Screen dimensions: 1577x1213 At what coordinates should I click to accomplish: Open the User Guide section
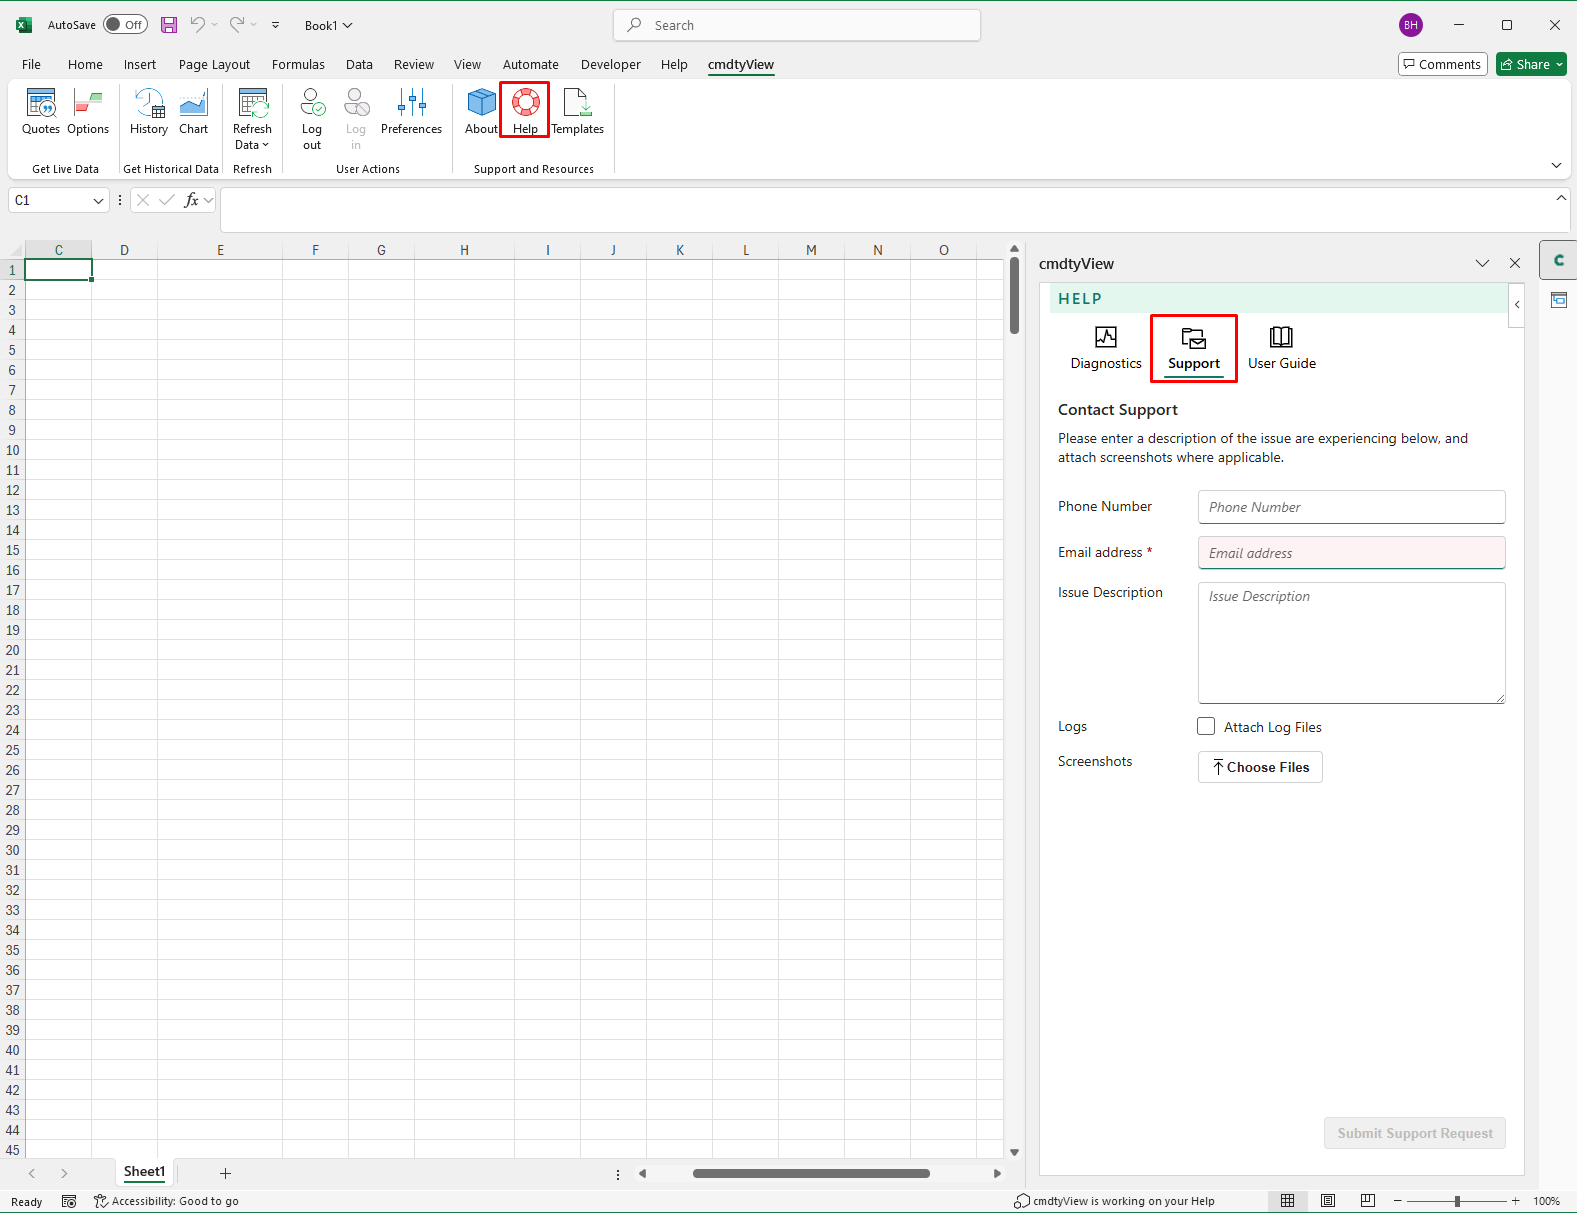(x=1282, y=348)
